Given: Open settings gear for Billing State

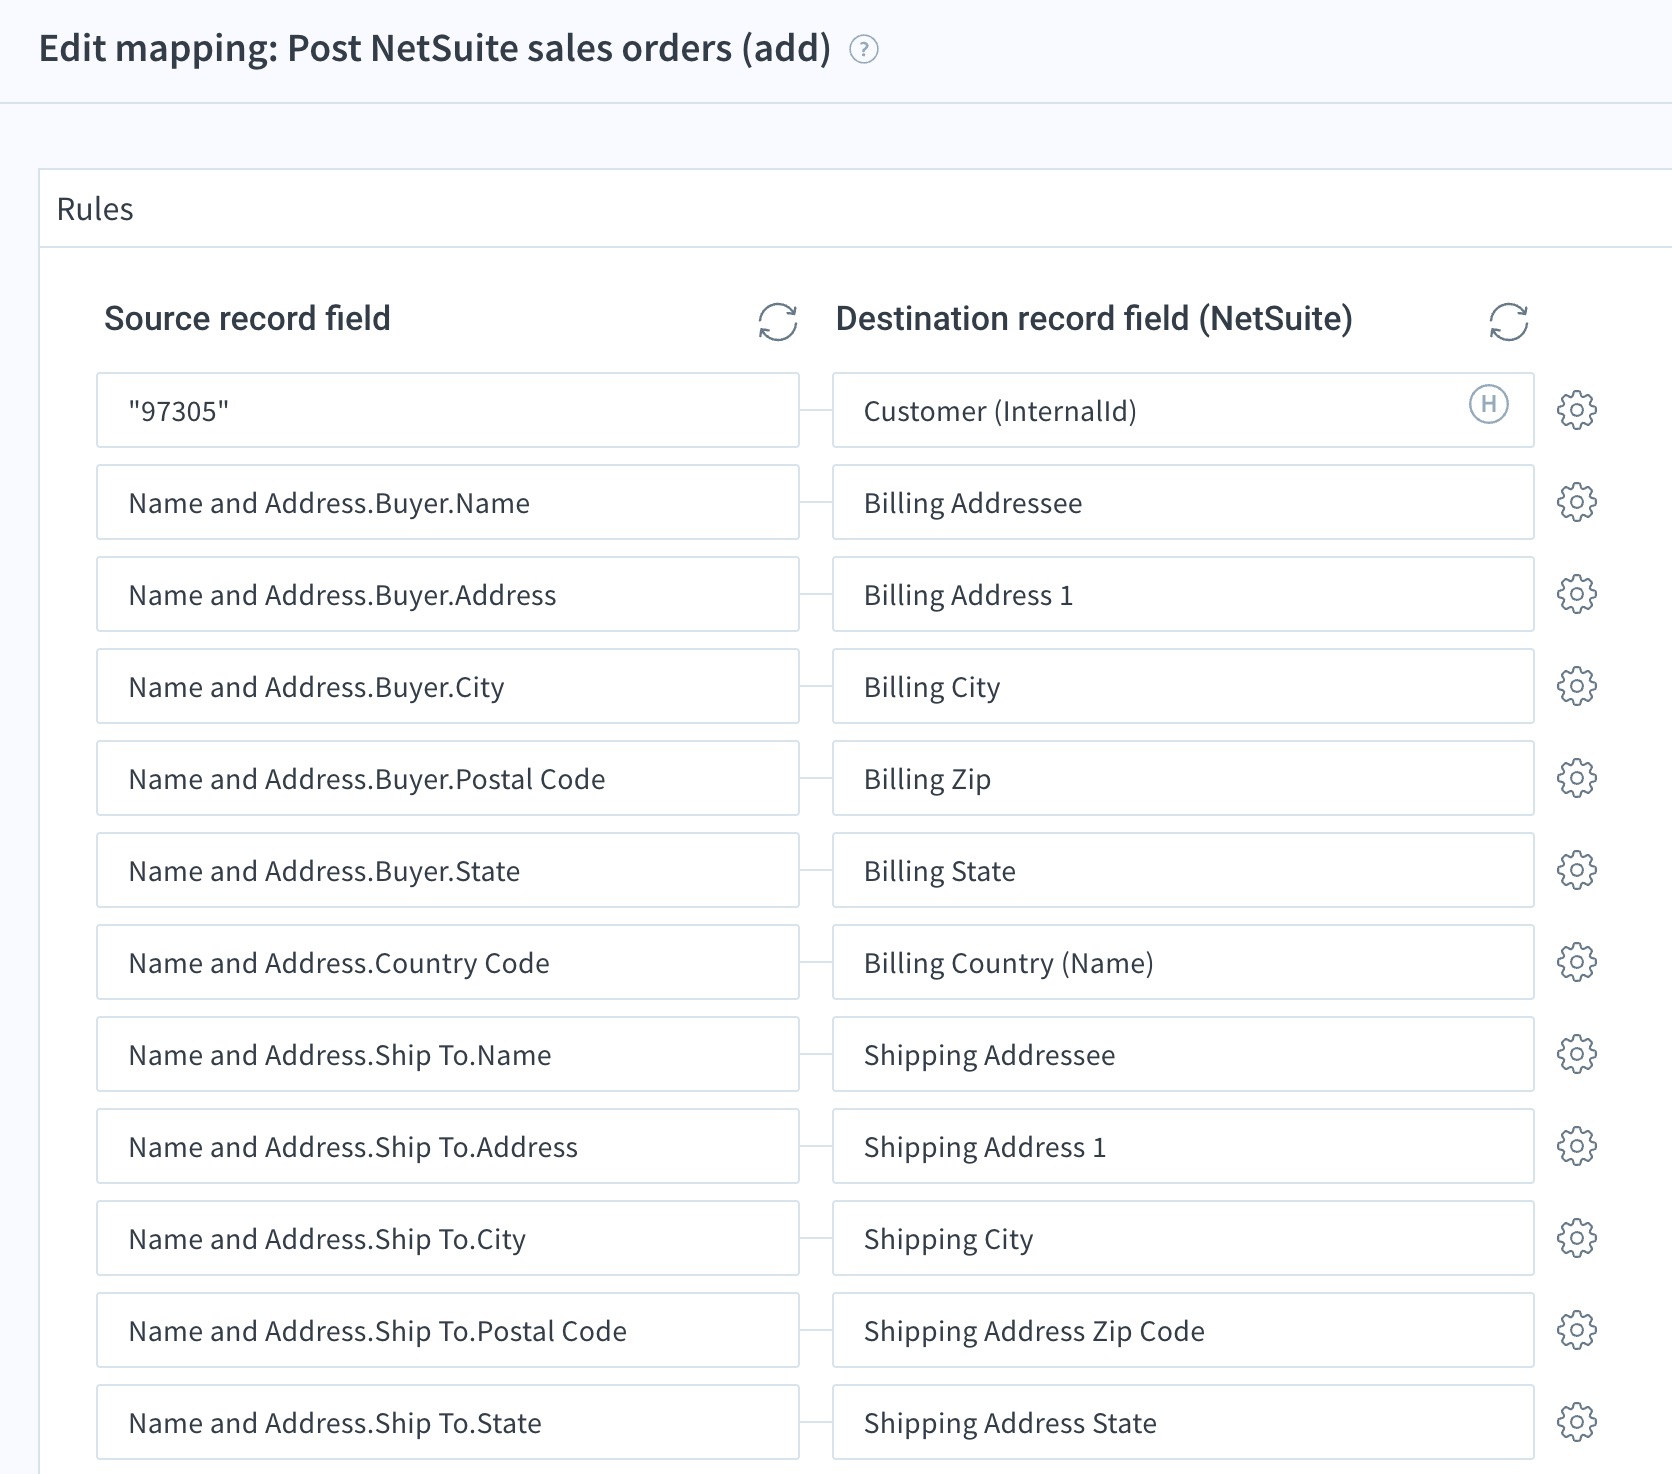Looking at the screenshot, I should pyautogui.click(x=1576, y=870).
